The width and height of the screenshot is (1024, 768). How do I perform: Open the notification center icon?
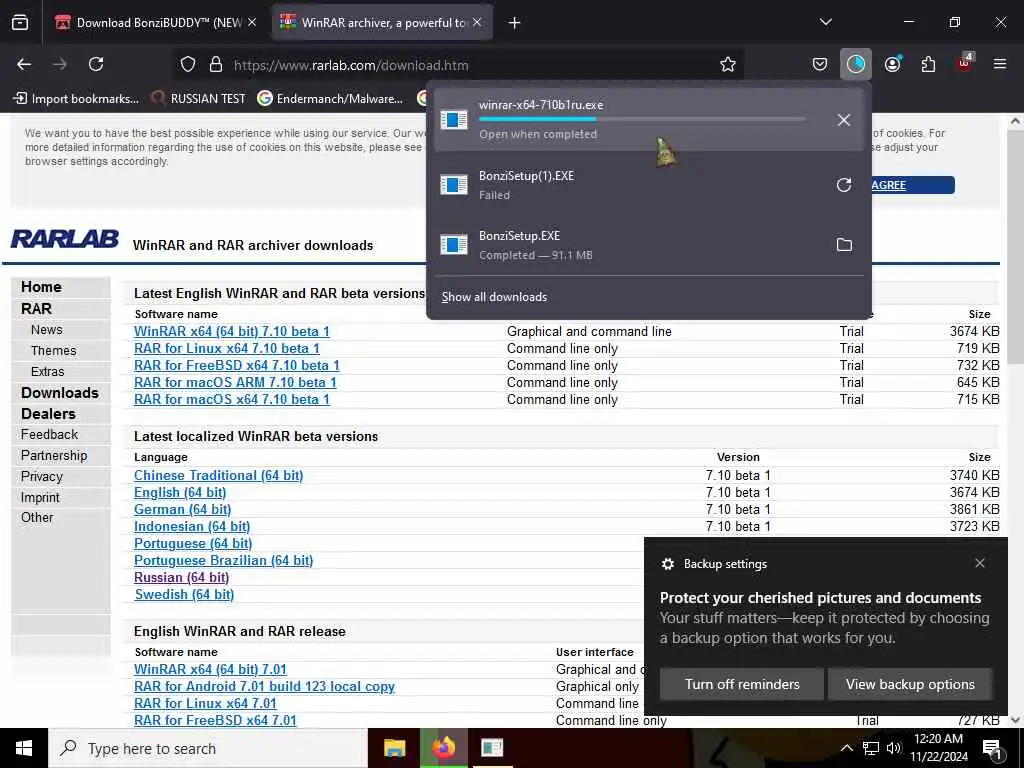click(992, 749)
